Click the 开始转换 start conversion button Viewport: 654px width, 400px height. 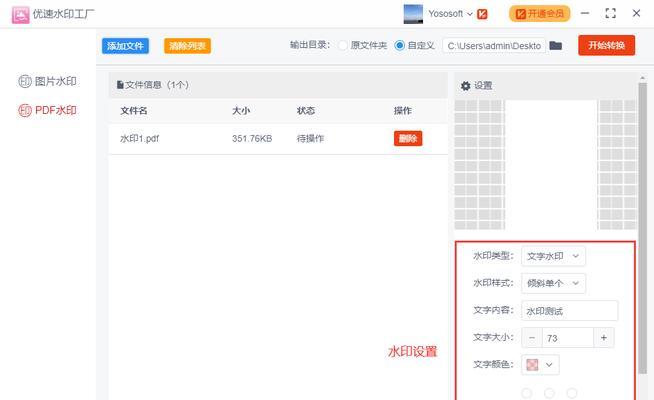pos(606,45)
